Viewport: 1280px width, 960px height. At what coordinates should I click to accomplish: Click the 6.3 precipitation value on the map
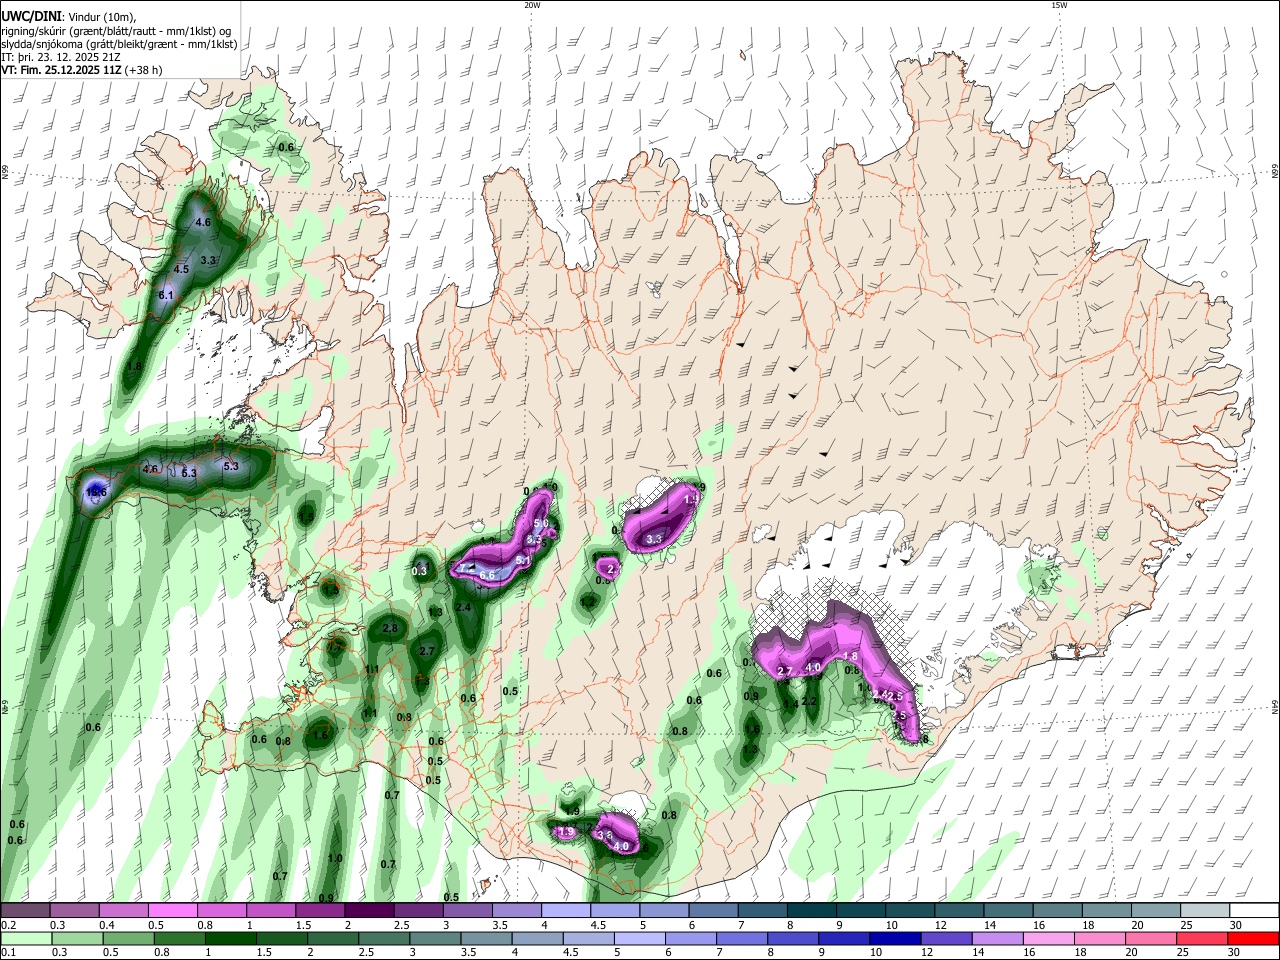tap(189, 473)
